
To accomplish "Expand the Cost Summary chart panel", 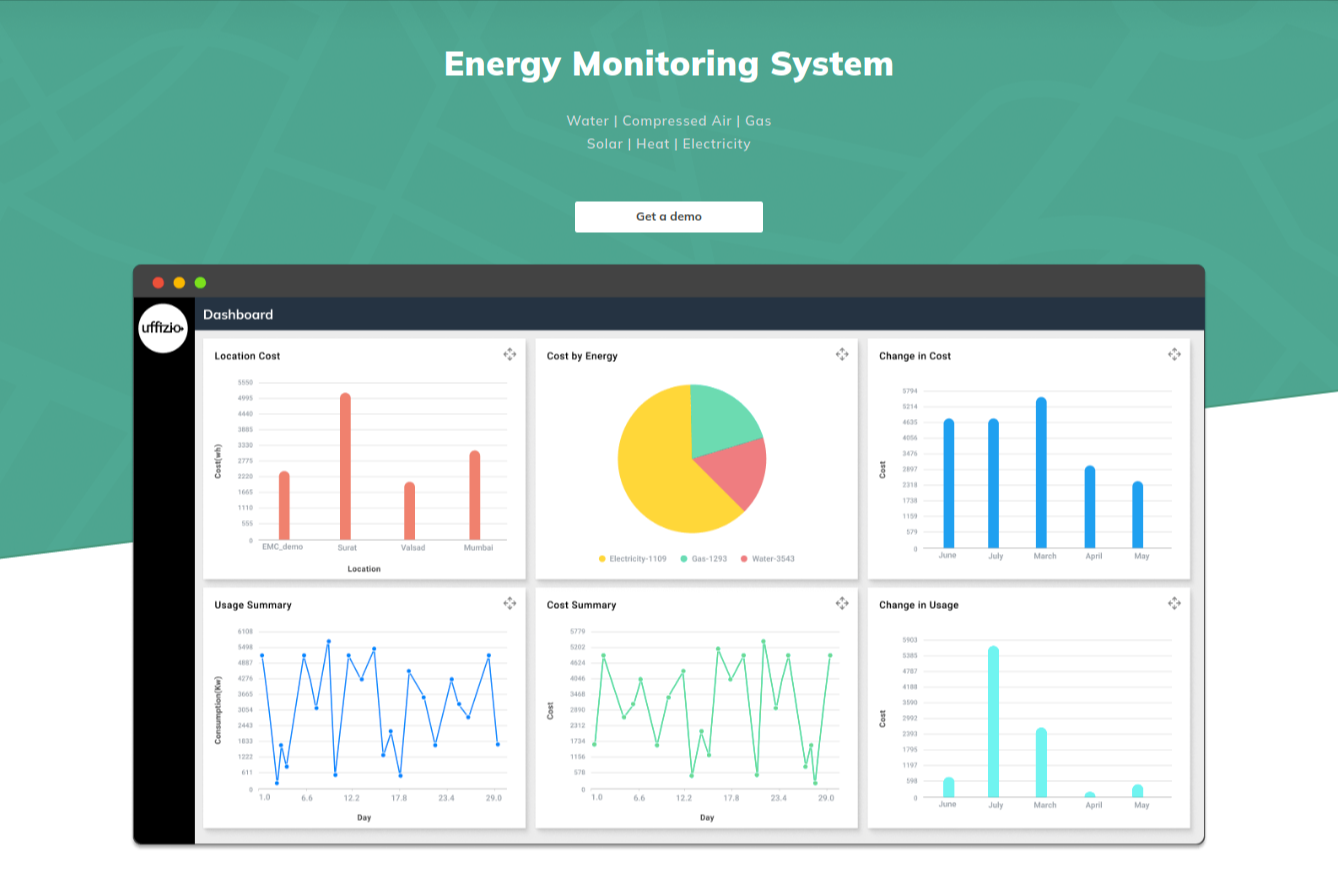I will pyautogui.click(x=841, y=603).
